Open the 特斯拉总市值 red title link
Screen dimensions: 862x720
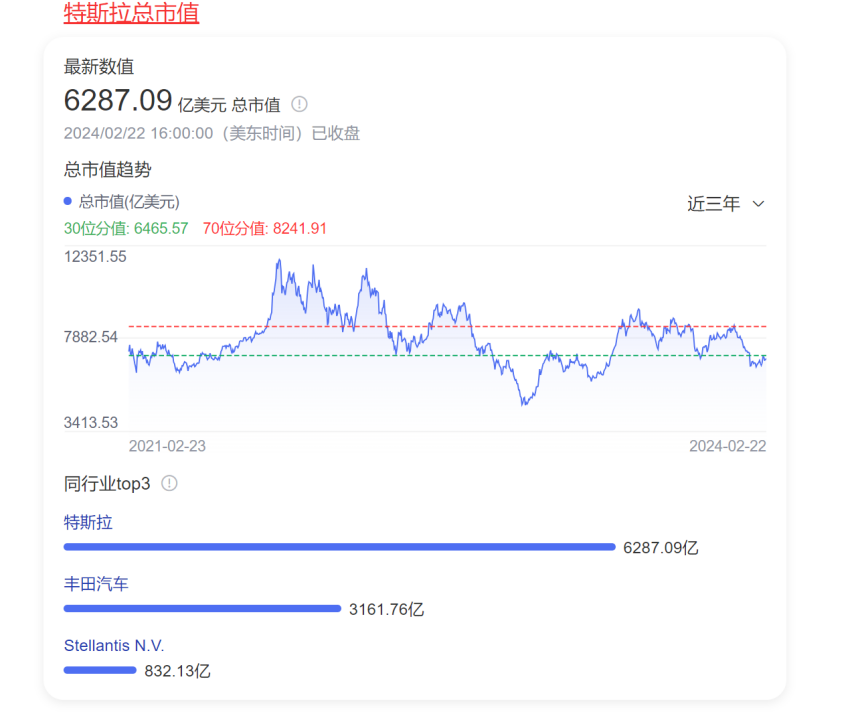131,12
